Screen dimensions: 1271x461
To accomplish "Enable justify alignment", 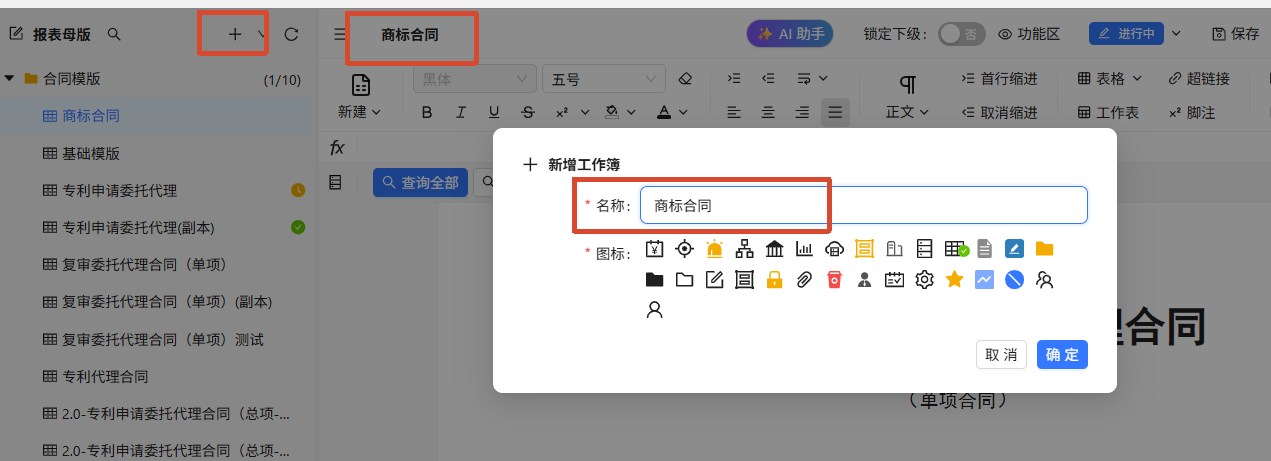I will click(835, 112).
